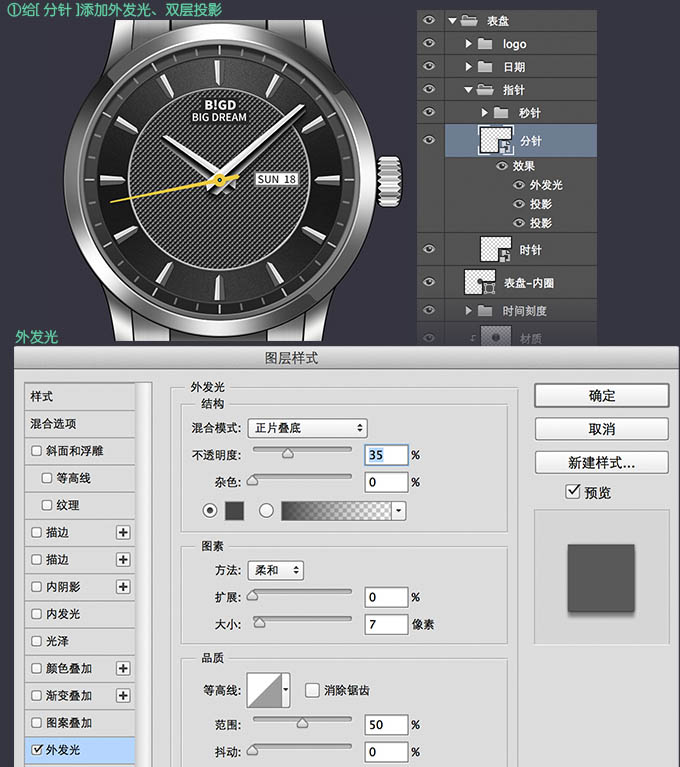Confirm with the 确定 button

(x=602, y=395)
